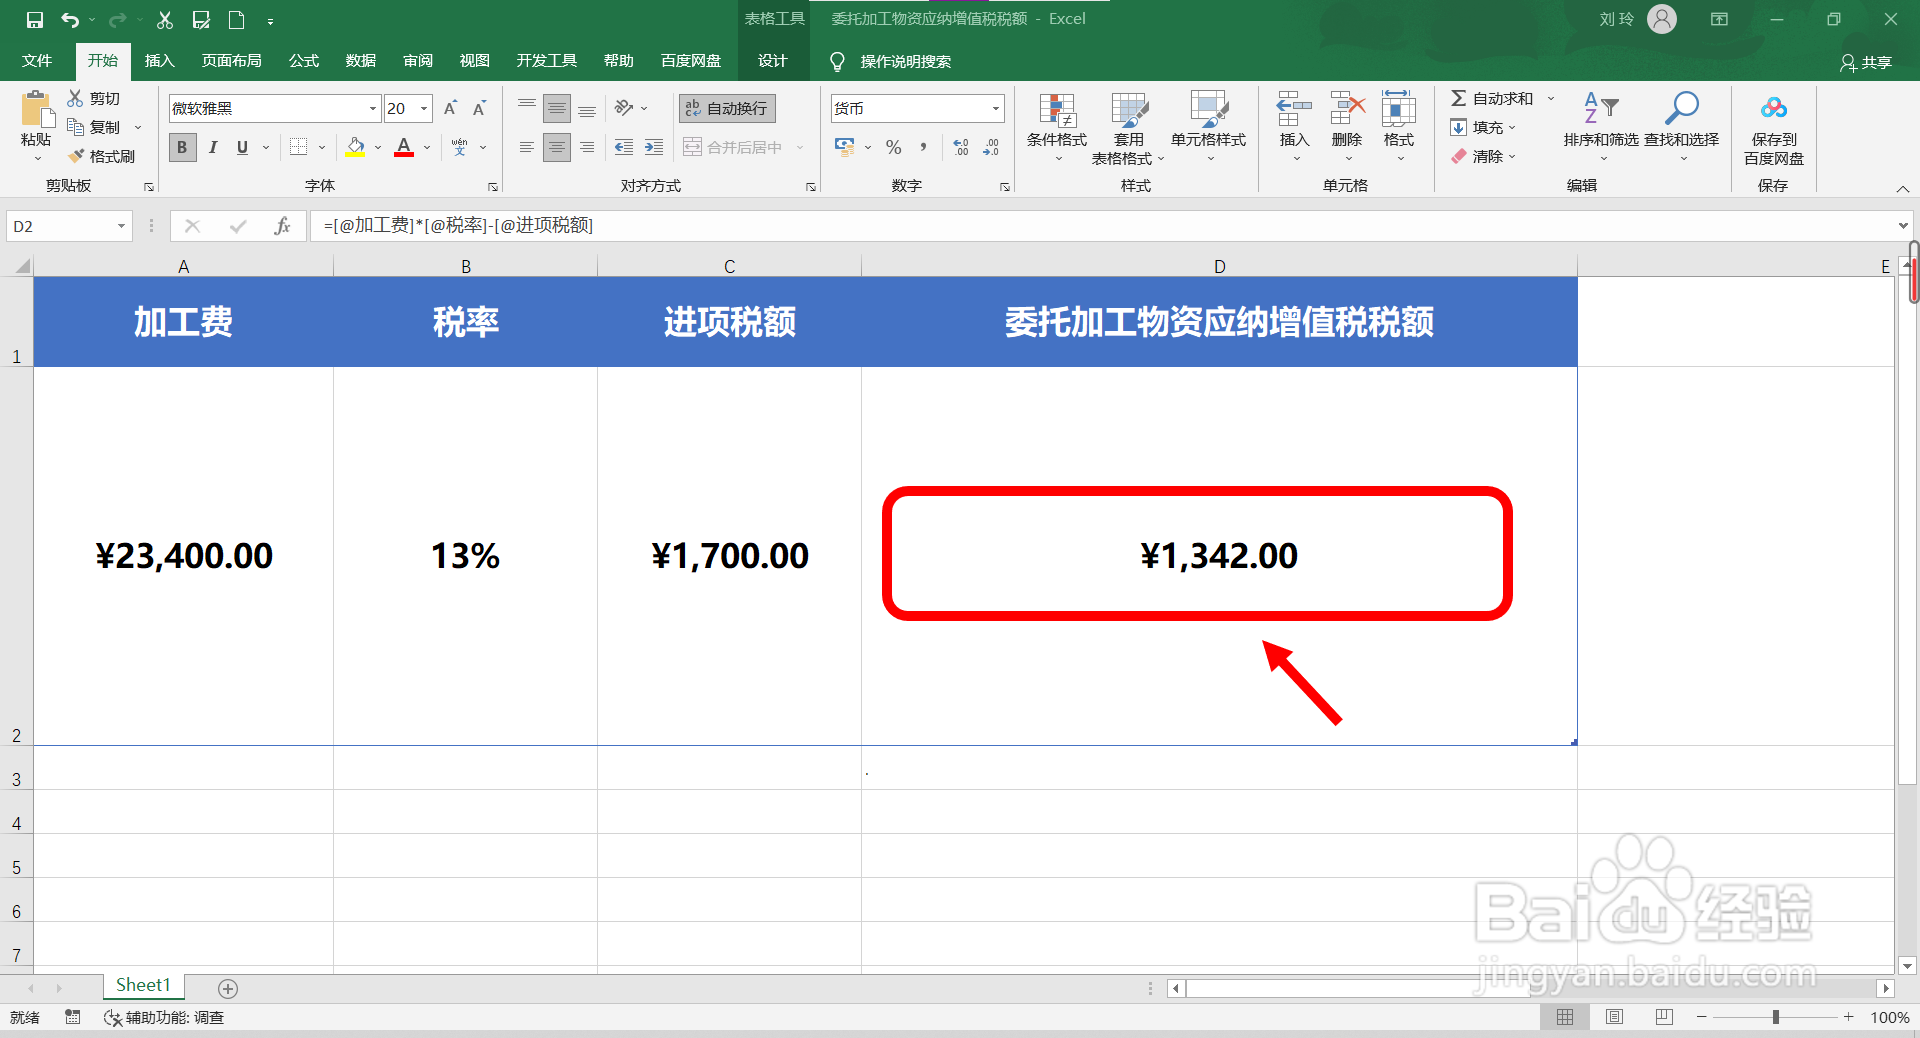Open Conditional Formatting icon
The height and width of the screenshot is (1038, 1920).
pos(1057,111)
